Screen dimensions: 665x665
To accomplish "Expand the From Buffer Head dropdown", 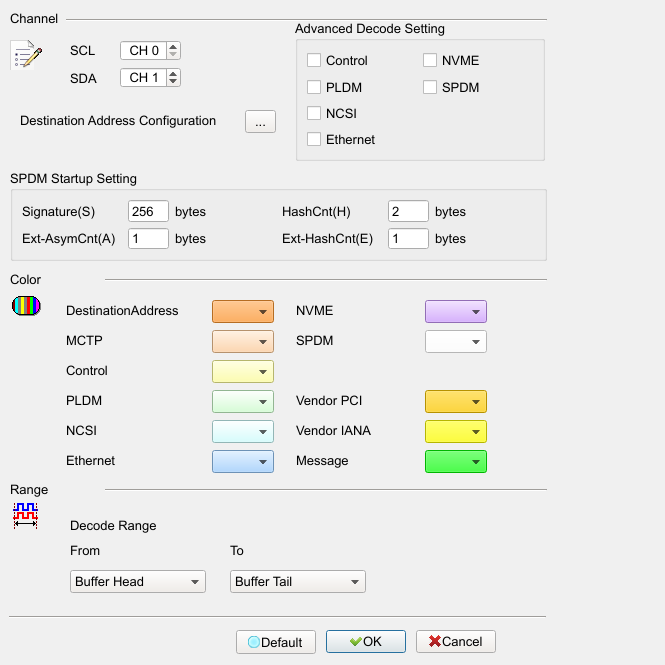I will tap(138, 581).
